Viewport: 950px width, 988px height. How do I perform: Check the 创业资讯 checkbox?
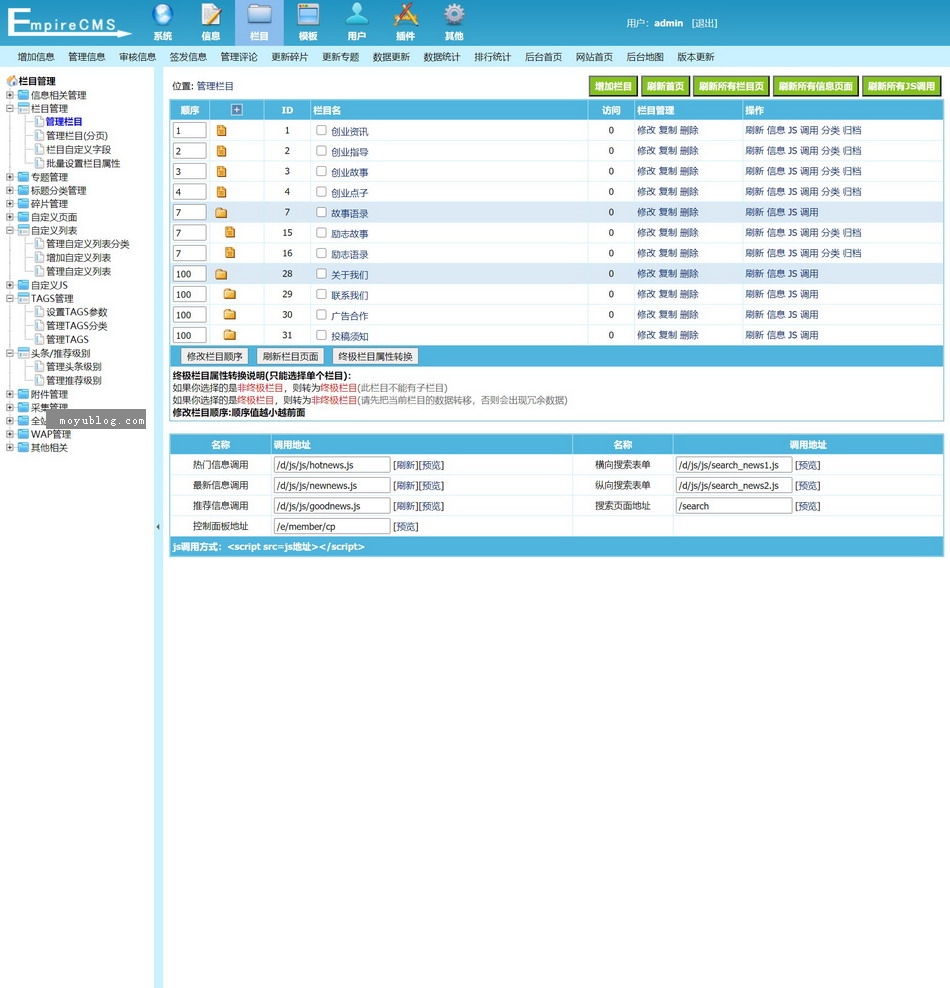321,130
